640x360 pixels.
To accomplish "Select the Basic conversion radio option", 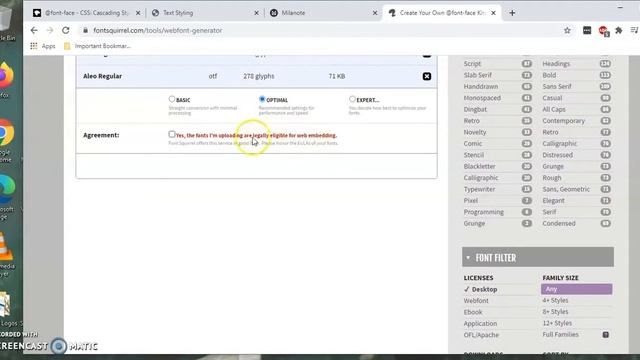I will (x=172, y=99).
